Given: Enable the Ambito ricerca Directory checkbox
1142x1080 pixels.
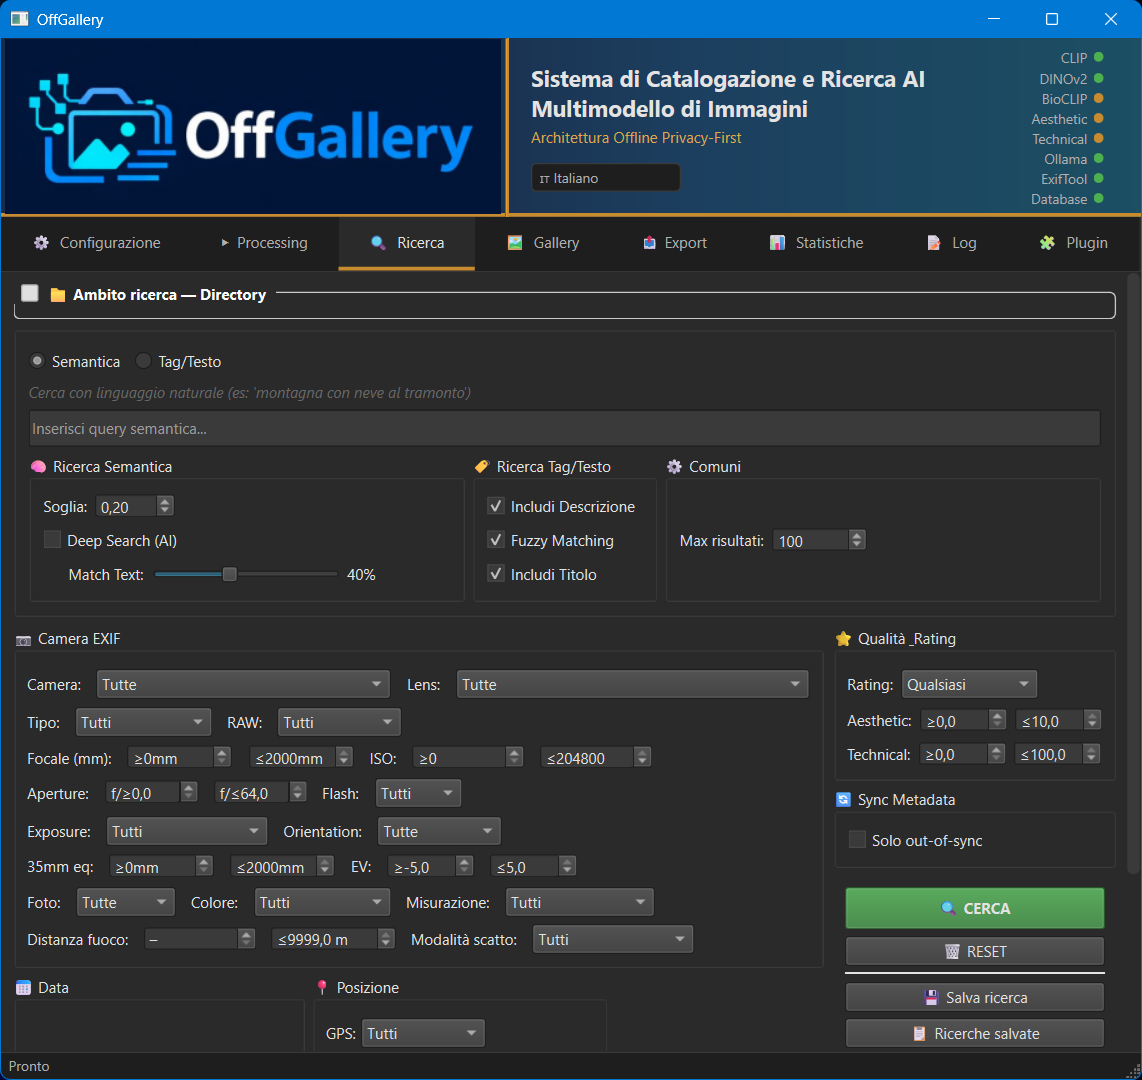Looking at the screenshot, I should 30,293.
